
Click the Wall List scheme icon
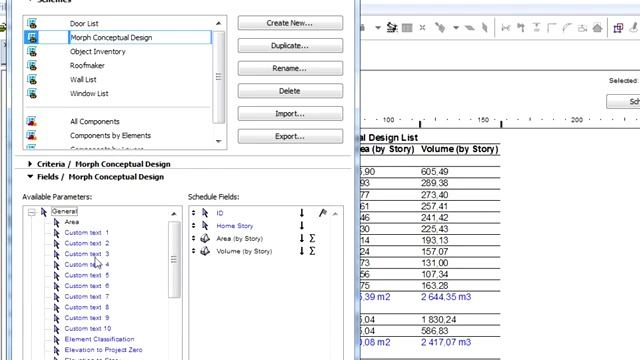(x=32, y=80)
